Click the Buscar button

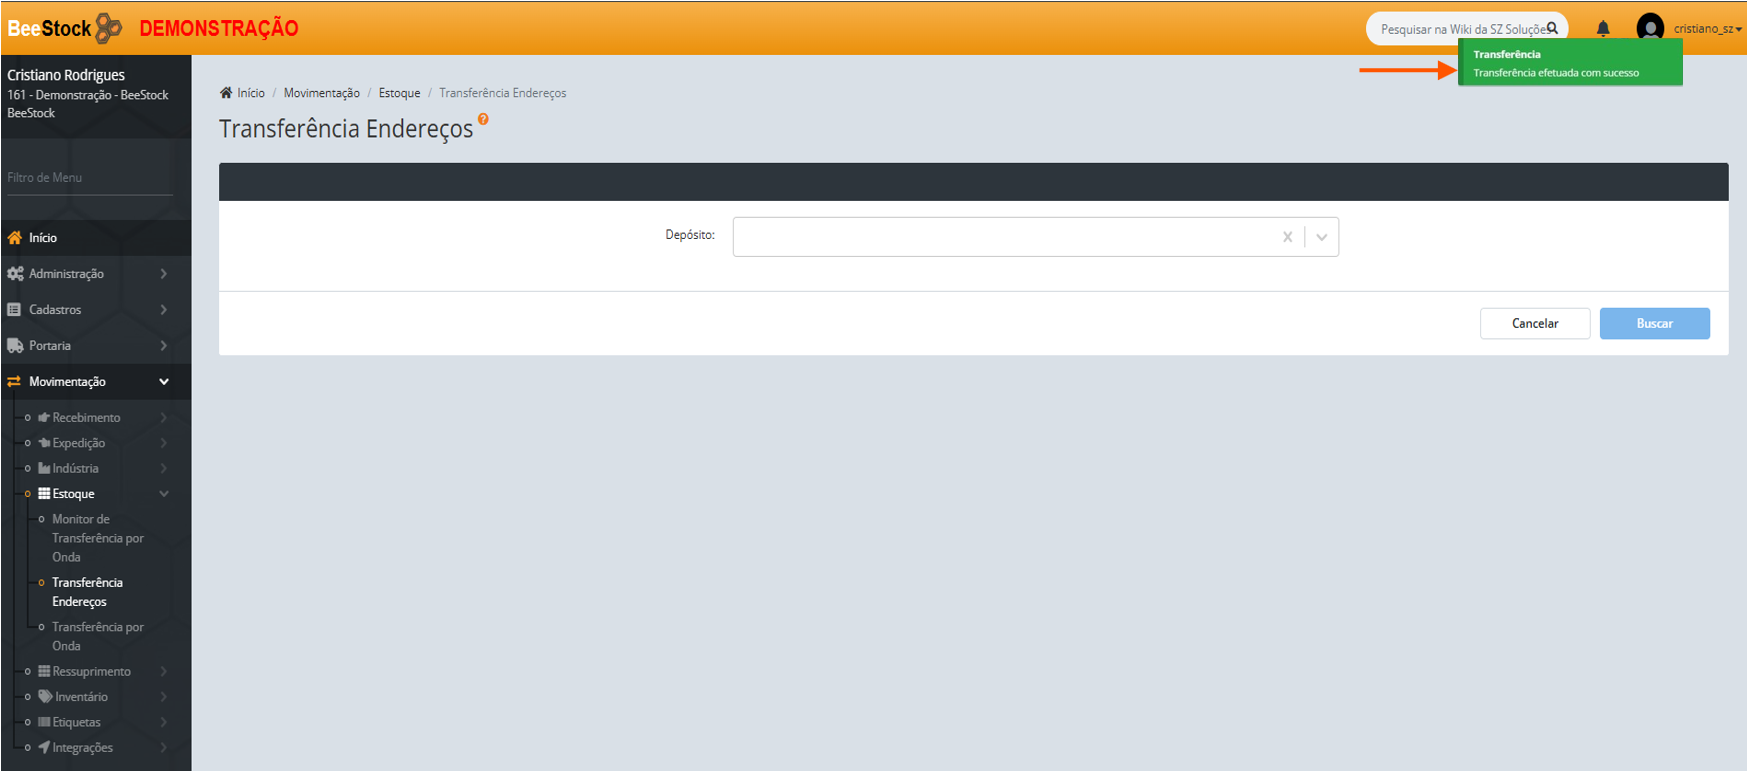coord(1654,324)
